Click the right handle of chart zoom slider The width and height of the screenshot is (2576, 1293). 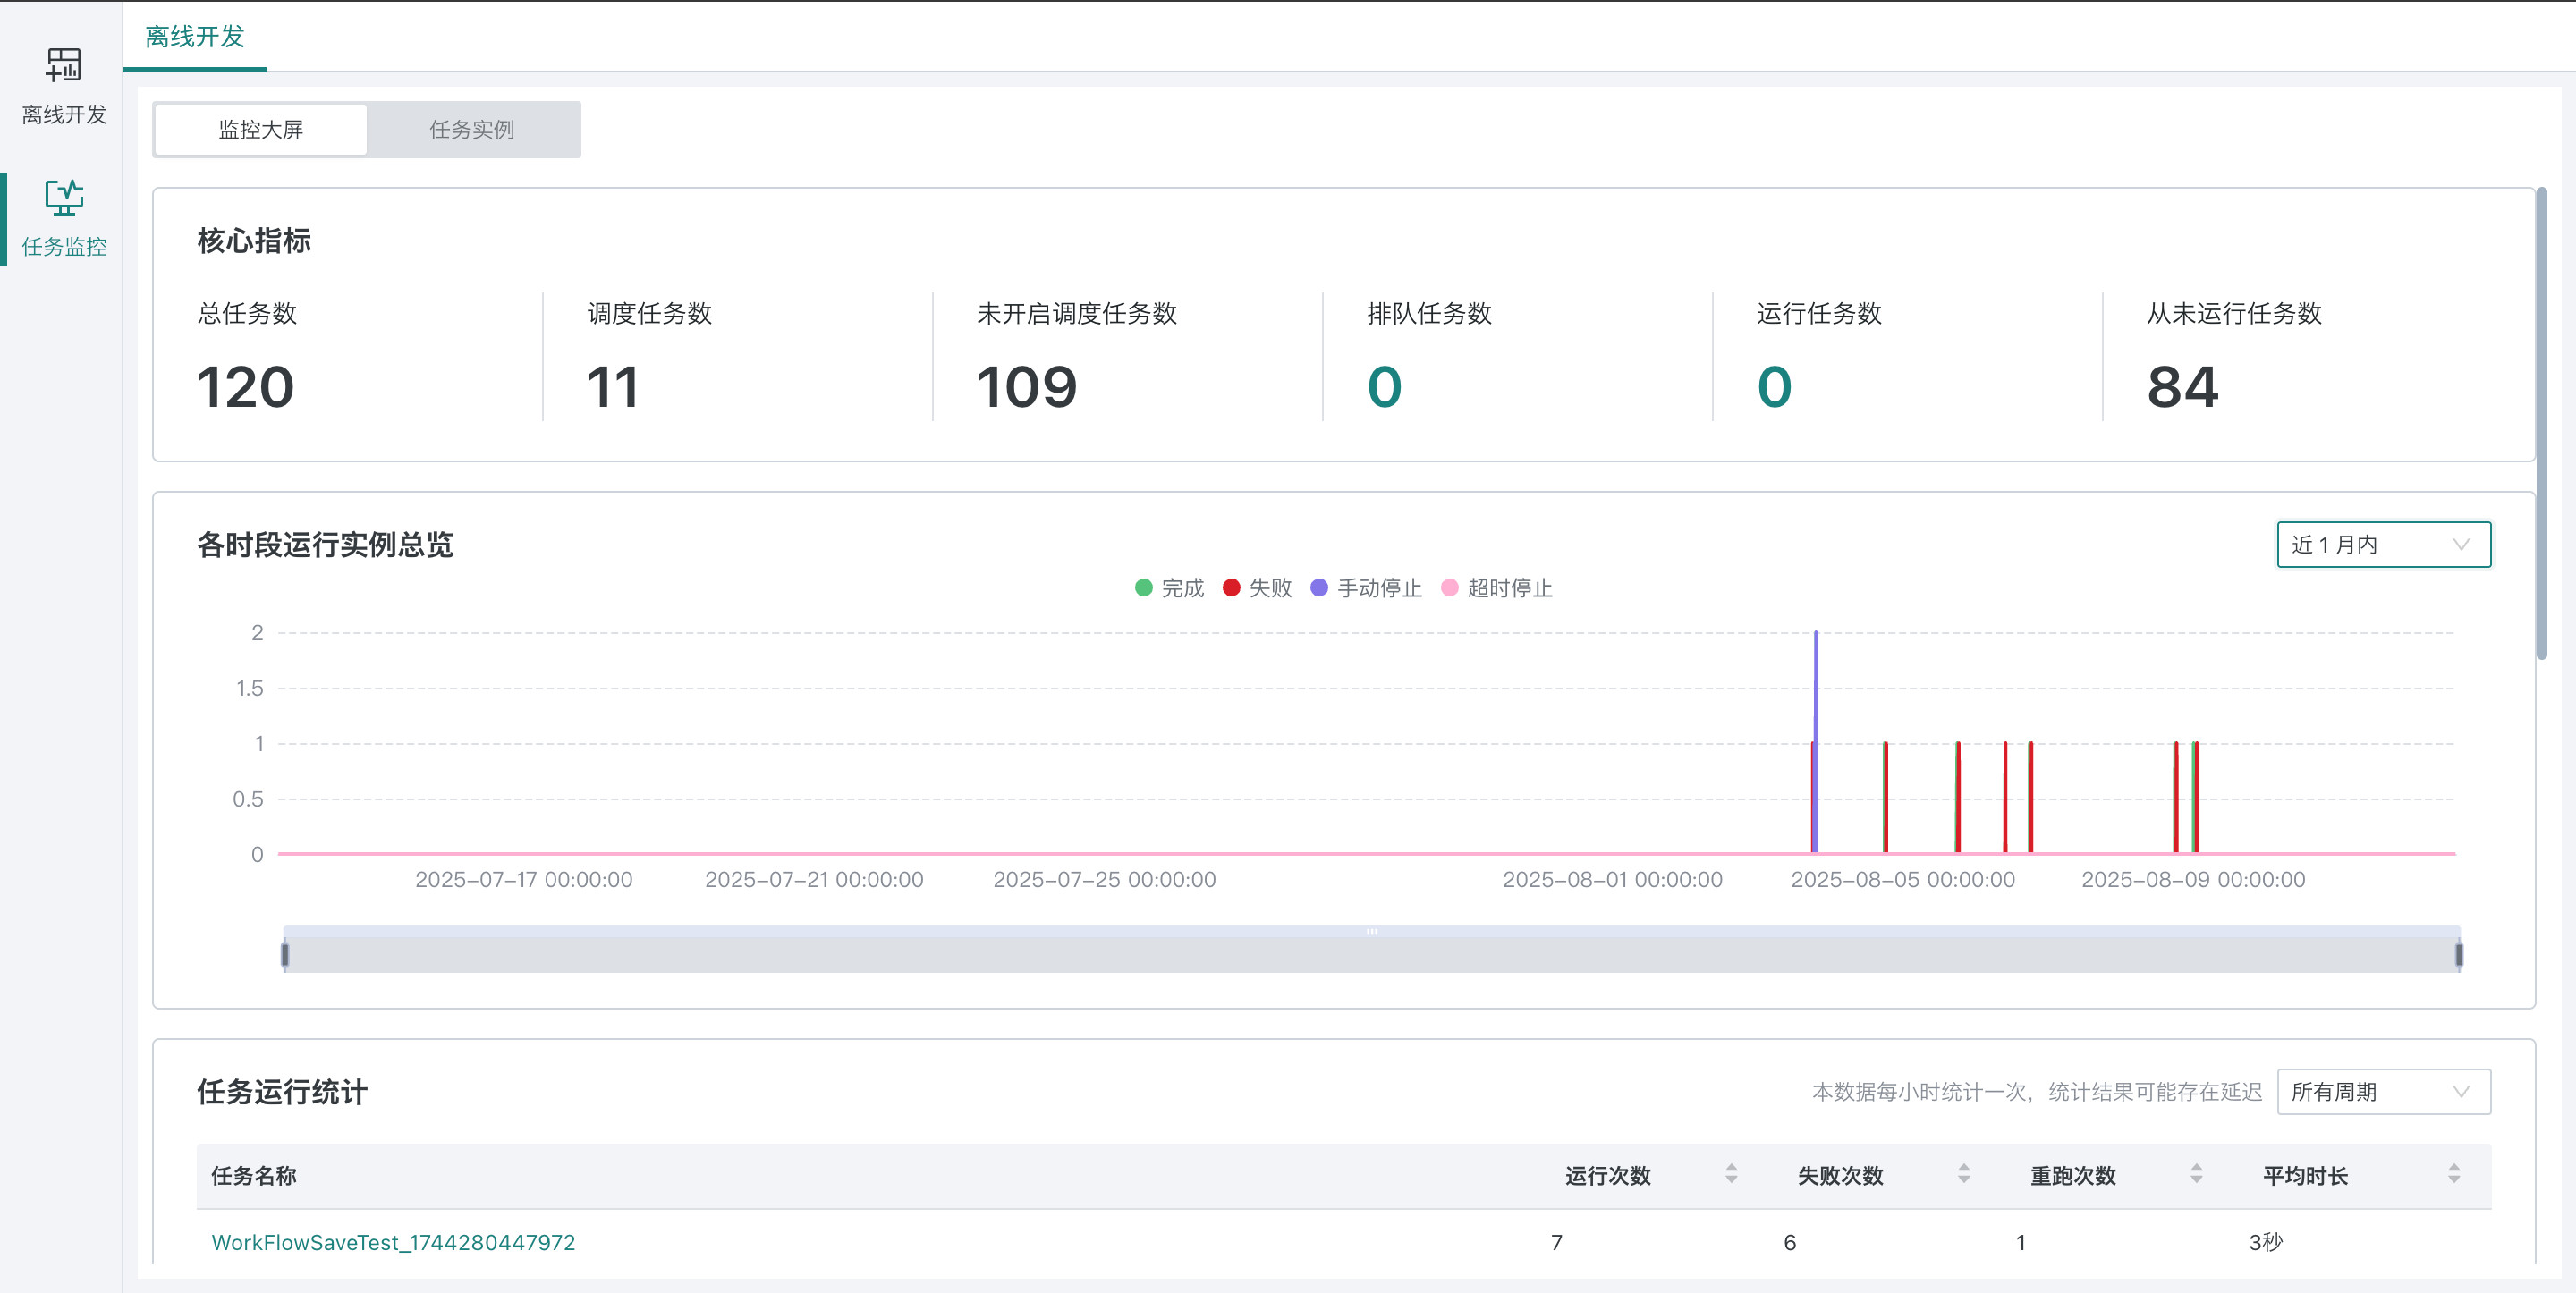[2459, 955]
